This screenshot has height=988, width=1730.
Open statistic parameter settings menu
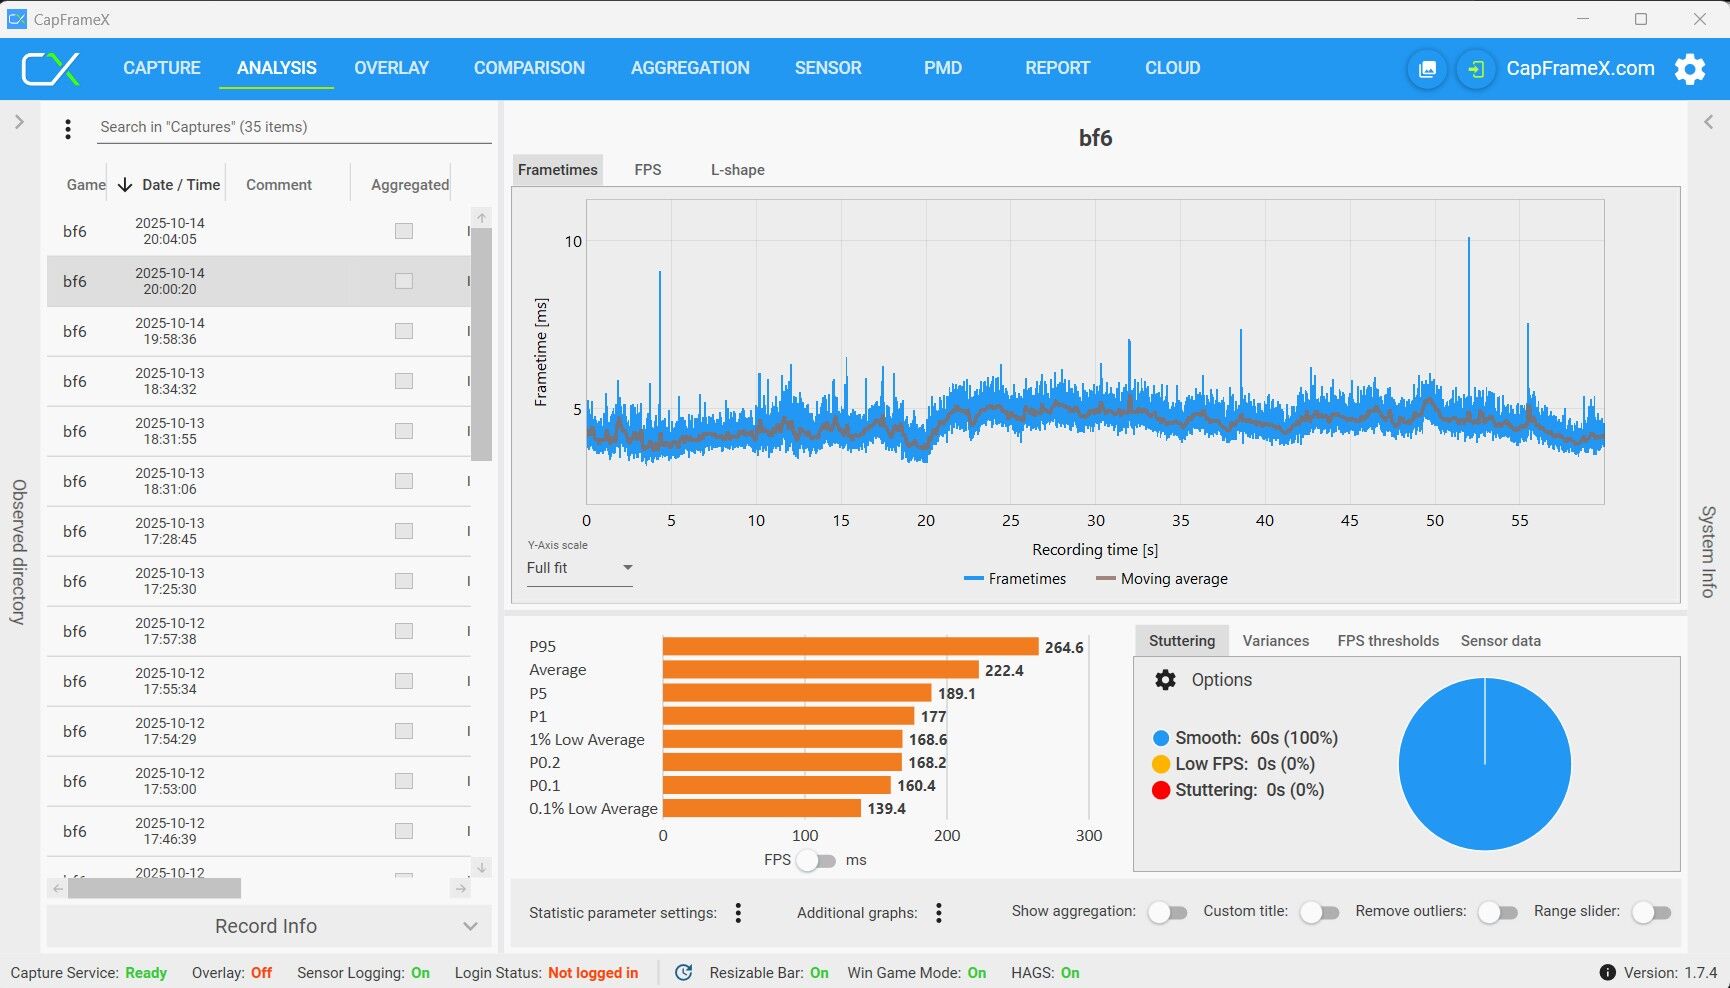tap(738, 912)
